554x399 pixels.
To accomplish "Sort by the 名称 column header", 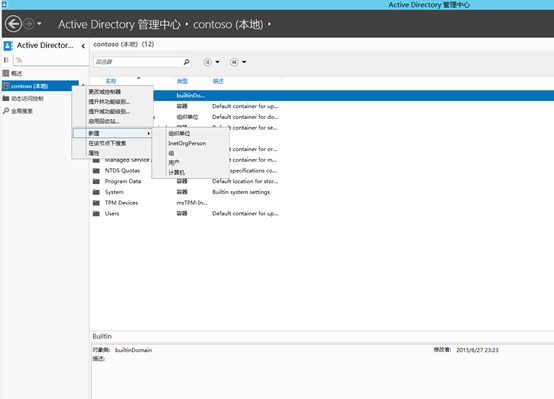I will (111, 81).
